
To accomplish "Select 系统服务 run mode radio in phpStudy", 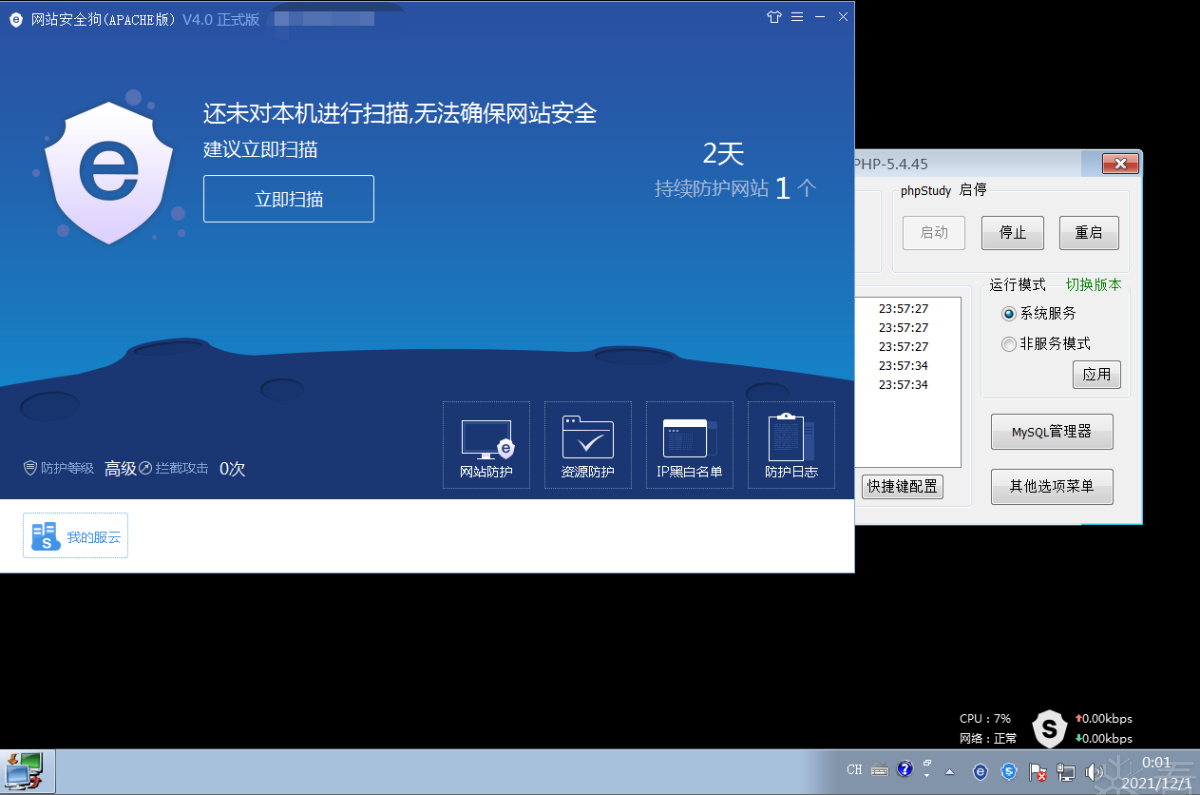I will point(1009,314).
